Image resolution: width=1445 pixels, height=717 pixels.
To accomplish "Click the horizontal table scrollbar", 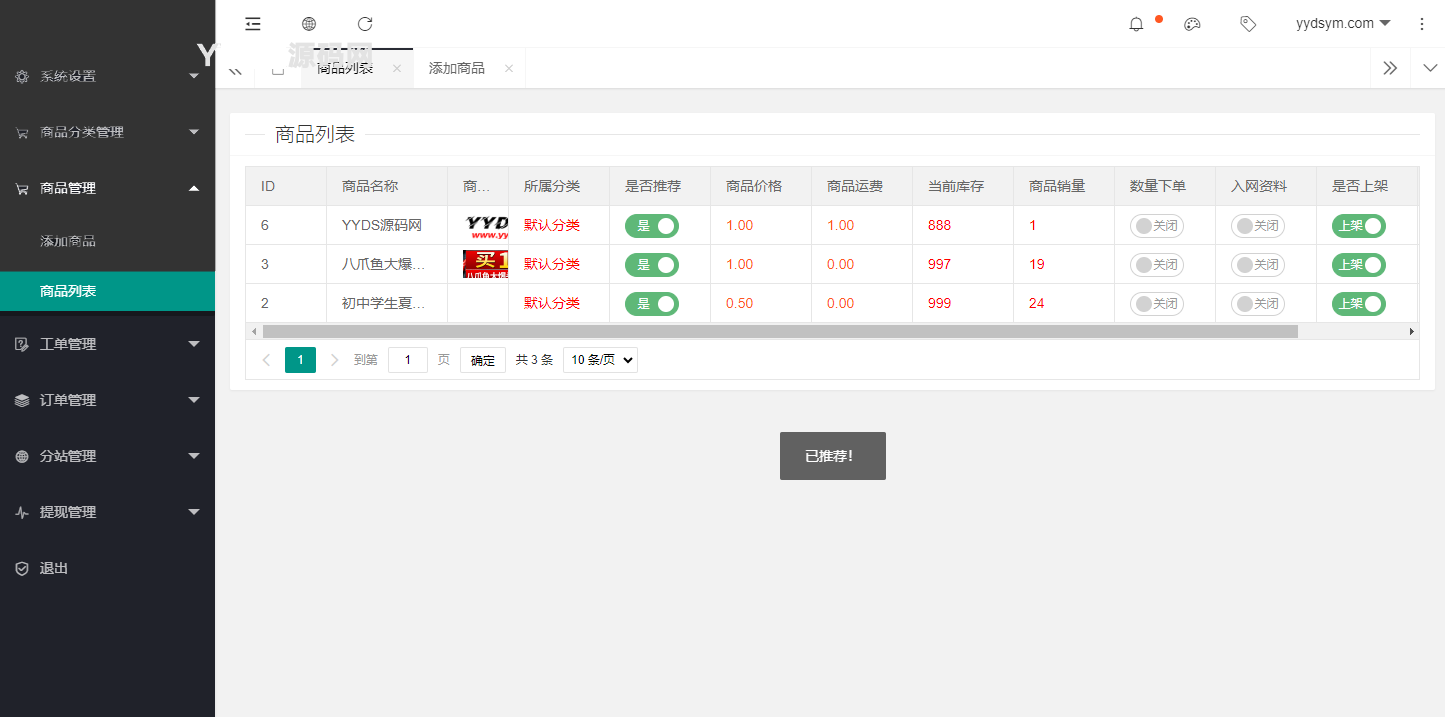I will [x=780, y=331].
